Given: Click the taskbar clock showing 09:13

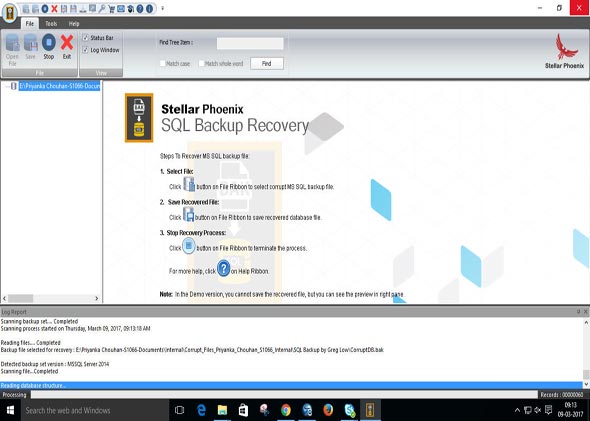Looking at the screenshot, I should click(570, 410).
